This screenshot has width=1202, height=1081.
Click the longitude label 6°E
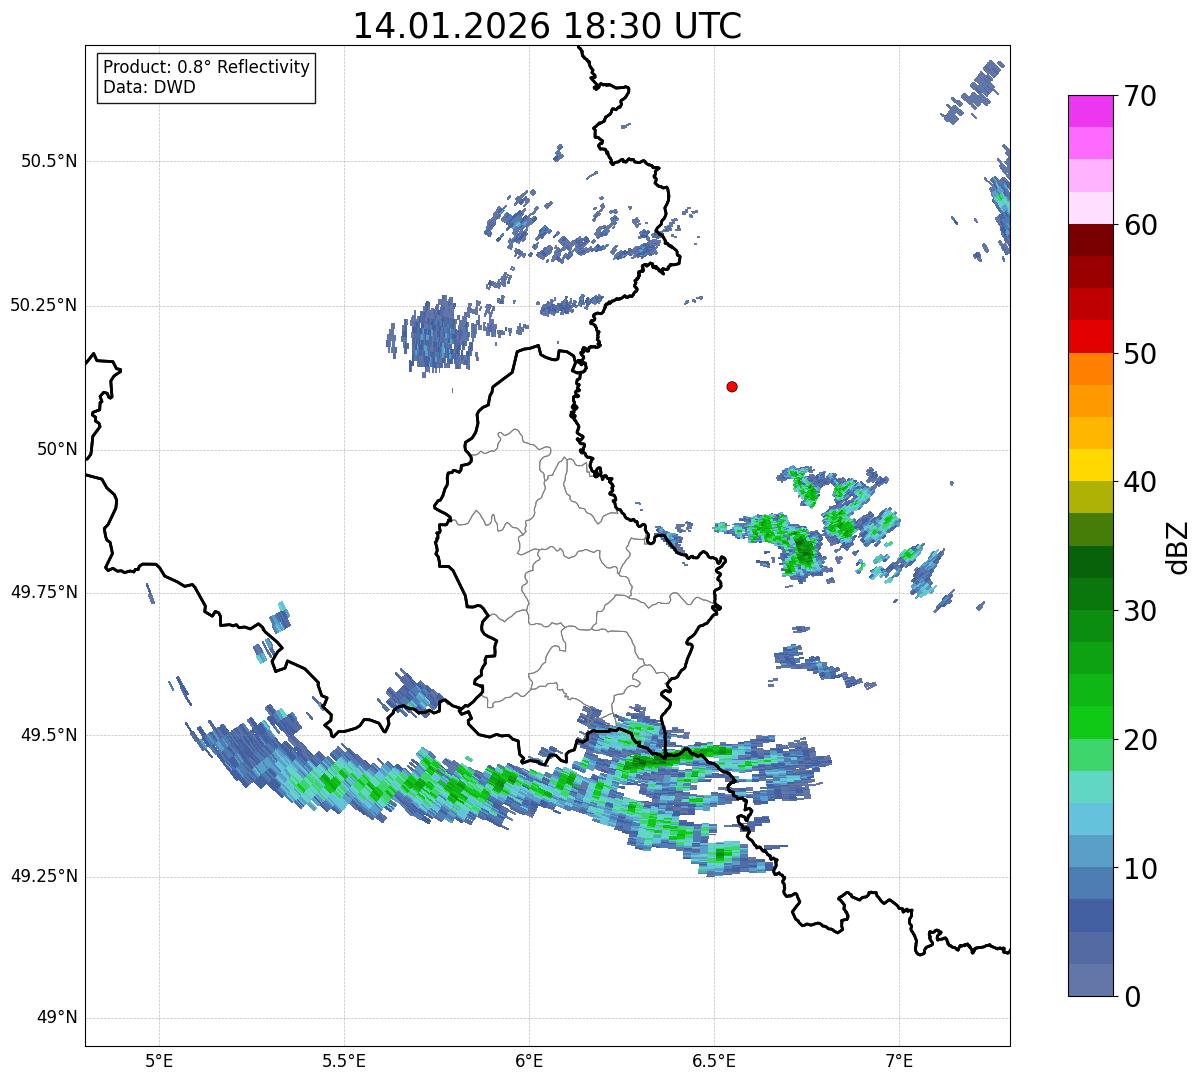point(529,1060)
